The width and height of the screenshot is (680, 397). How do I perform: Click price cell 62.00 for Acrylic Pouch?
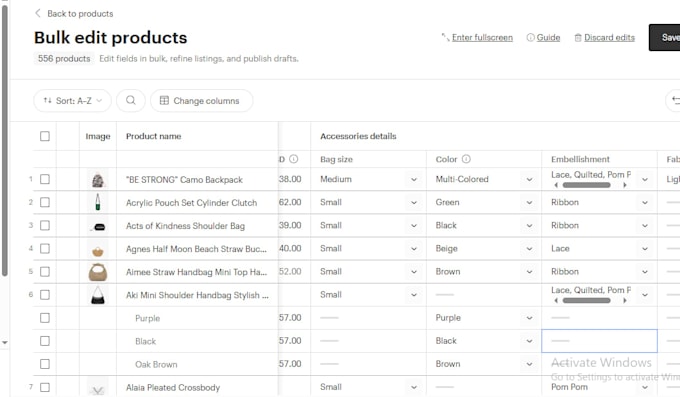pyautogui.click(x=290, y=202)
